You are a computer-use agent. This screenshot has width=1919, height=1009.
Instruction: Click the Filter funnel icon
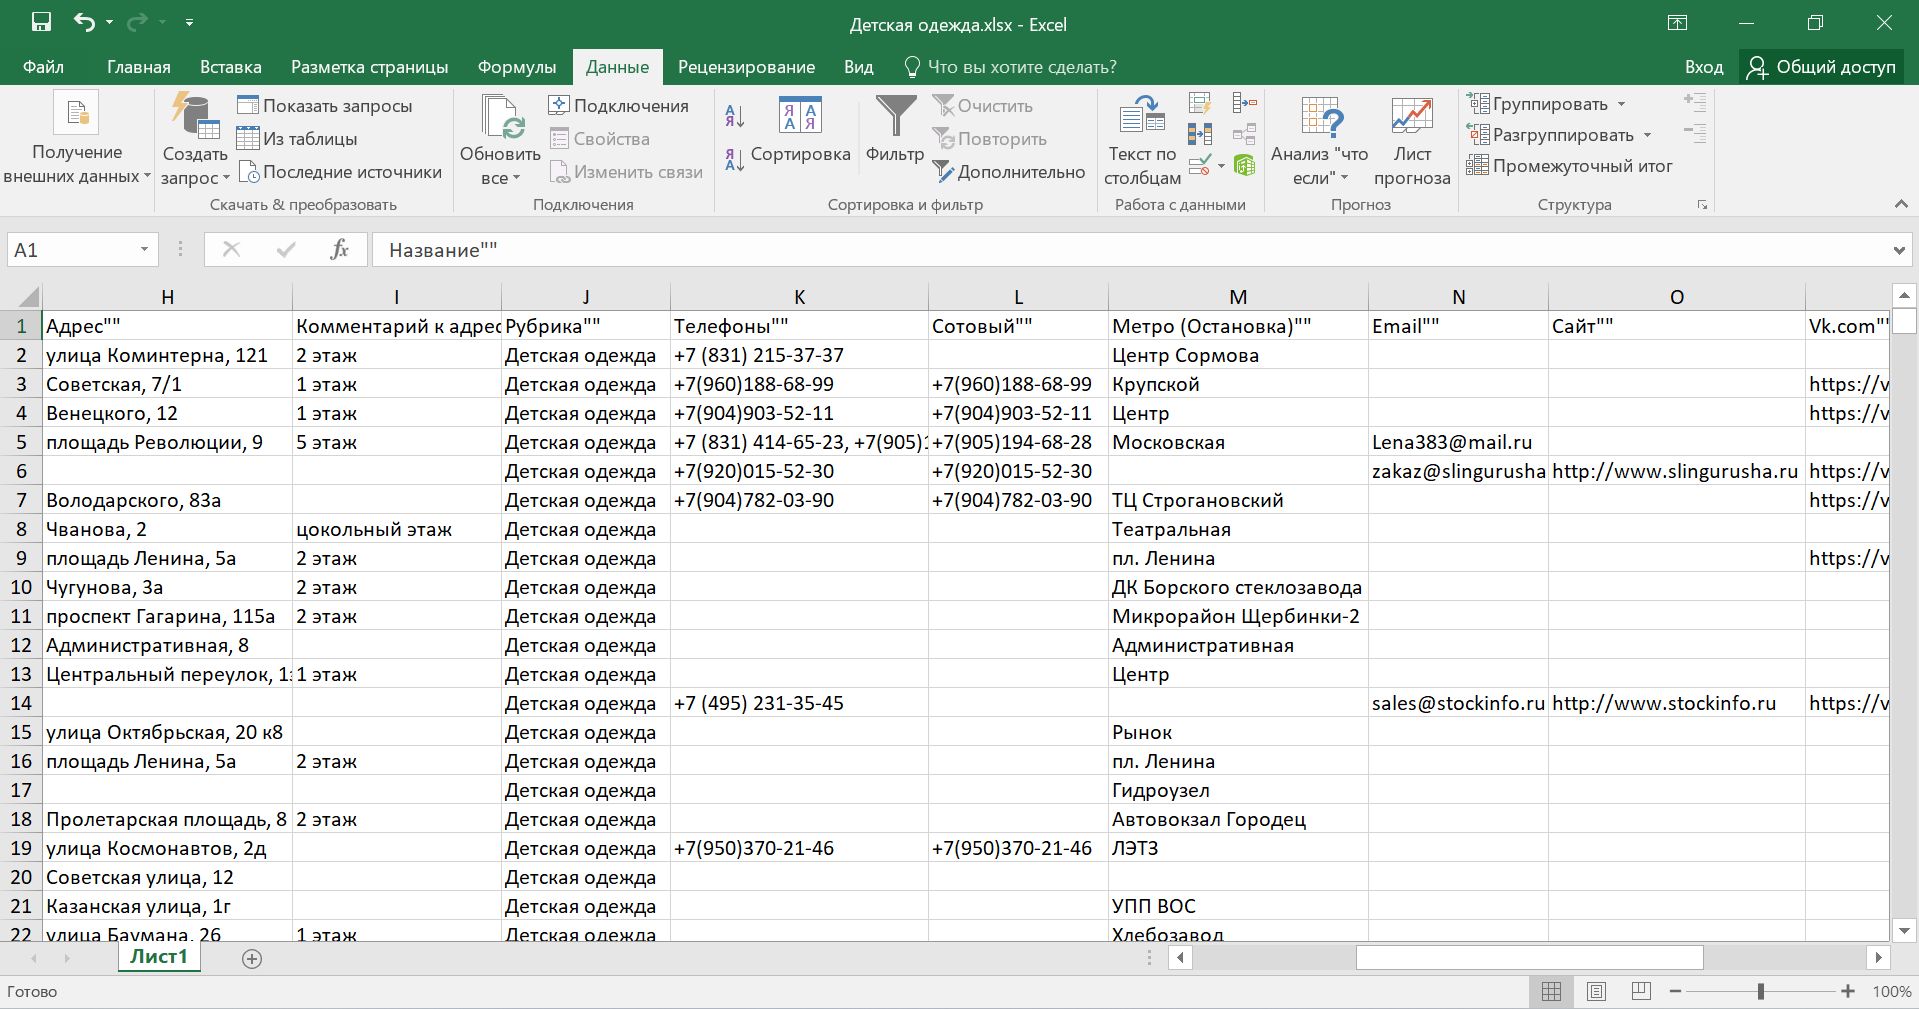894,118
